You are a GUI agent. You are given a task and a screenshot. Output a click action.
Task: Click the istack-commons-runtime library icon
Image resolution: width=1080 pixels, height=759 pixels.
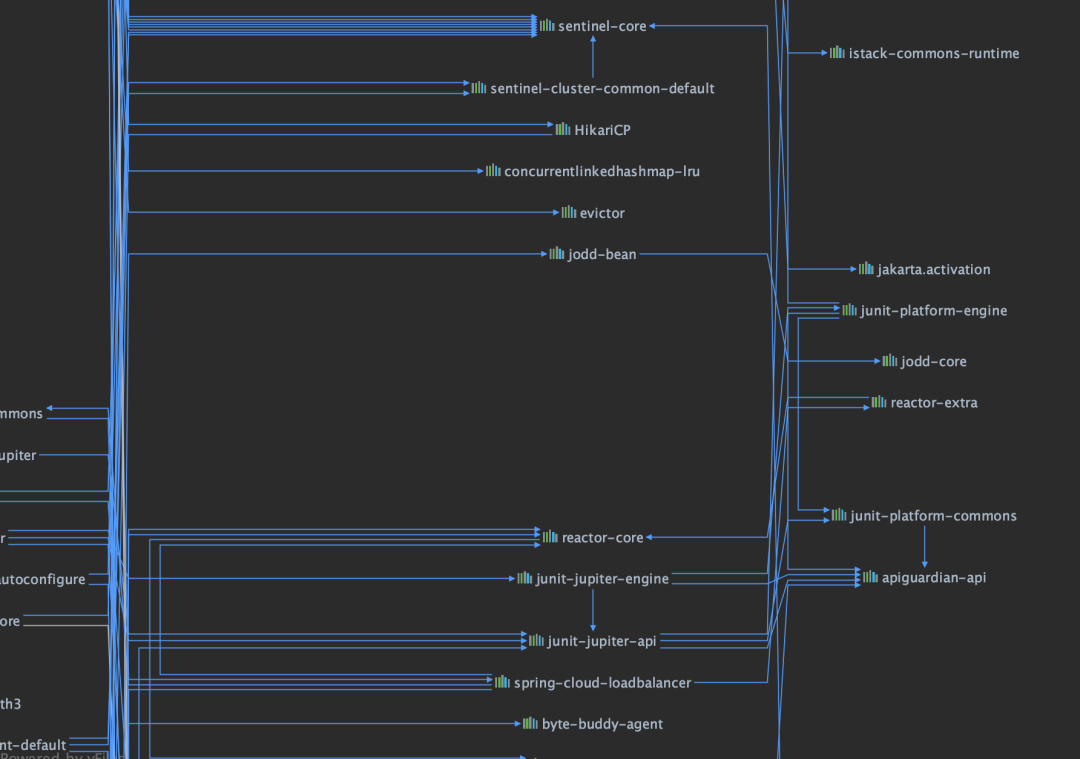[x=838, y=52]
